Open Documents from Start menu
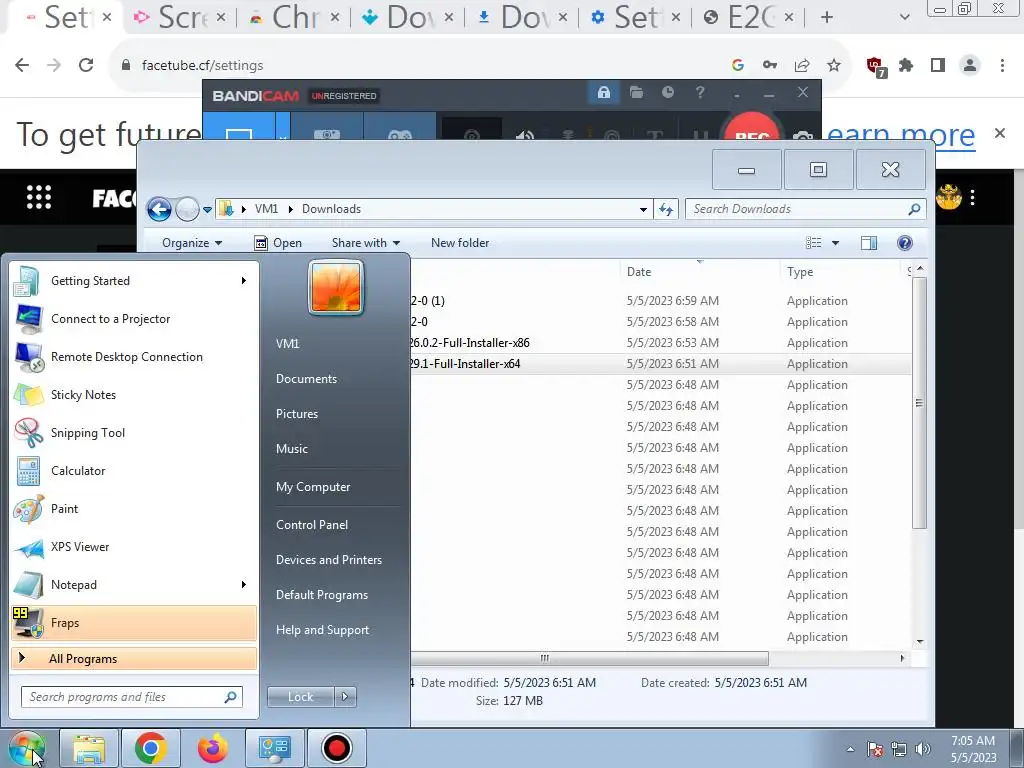Image resolution: width=1024 pixels, height=768 pixels. click(x=306, y=379)
